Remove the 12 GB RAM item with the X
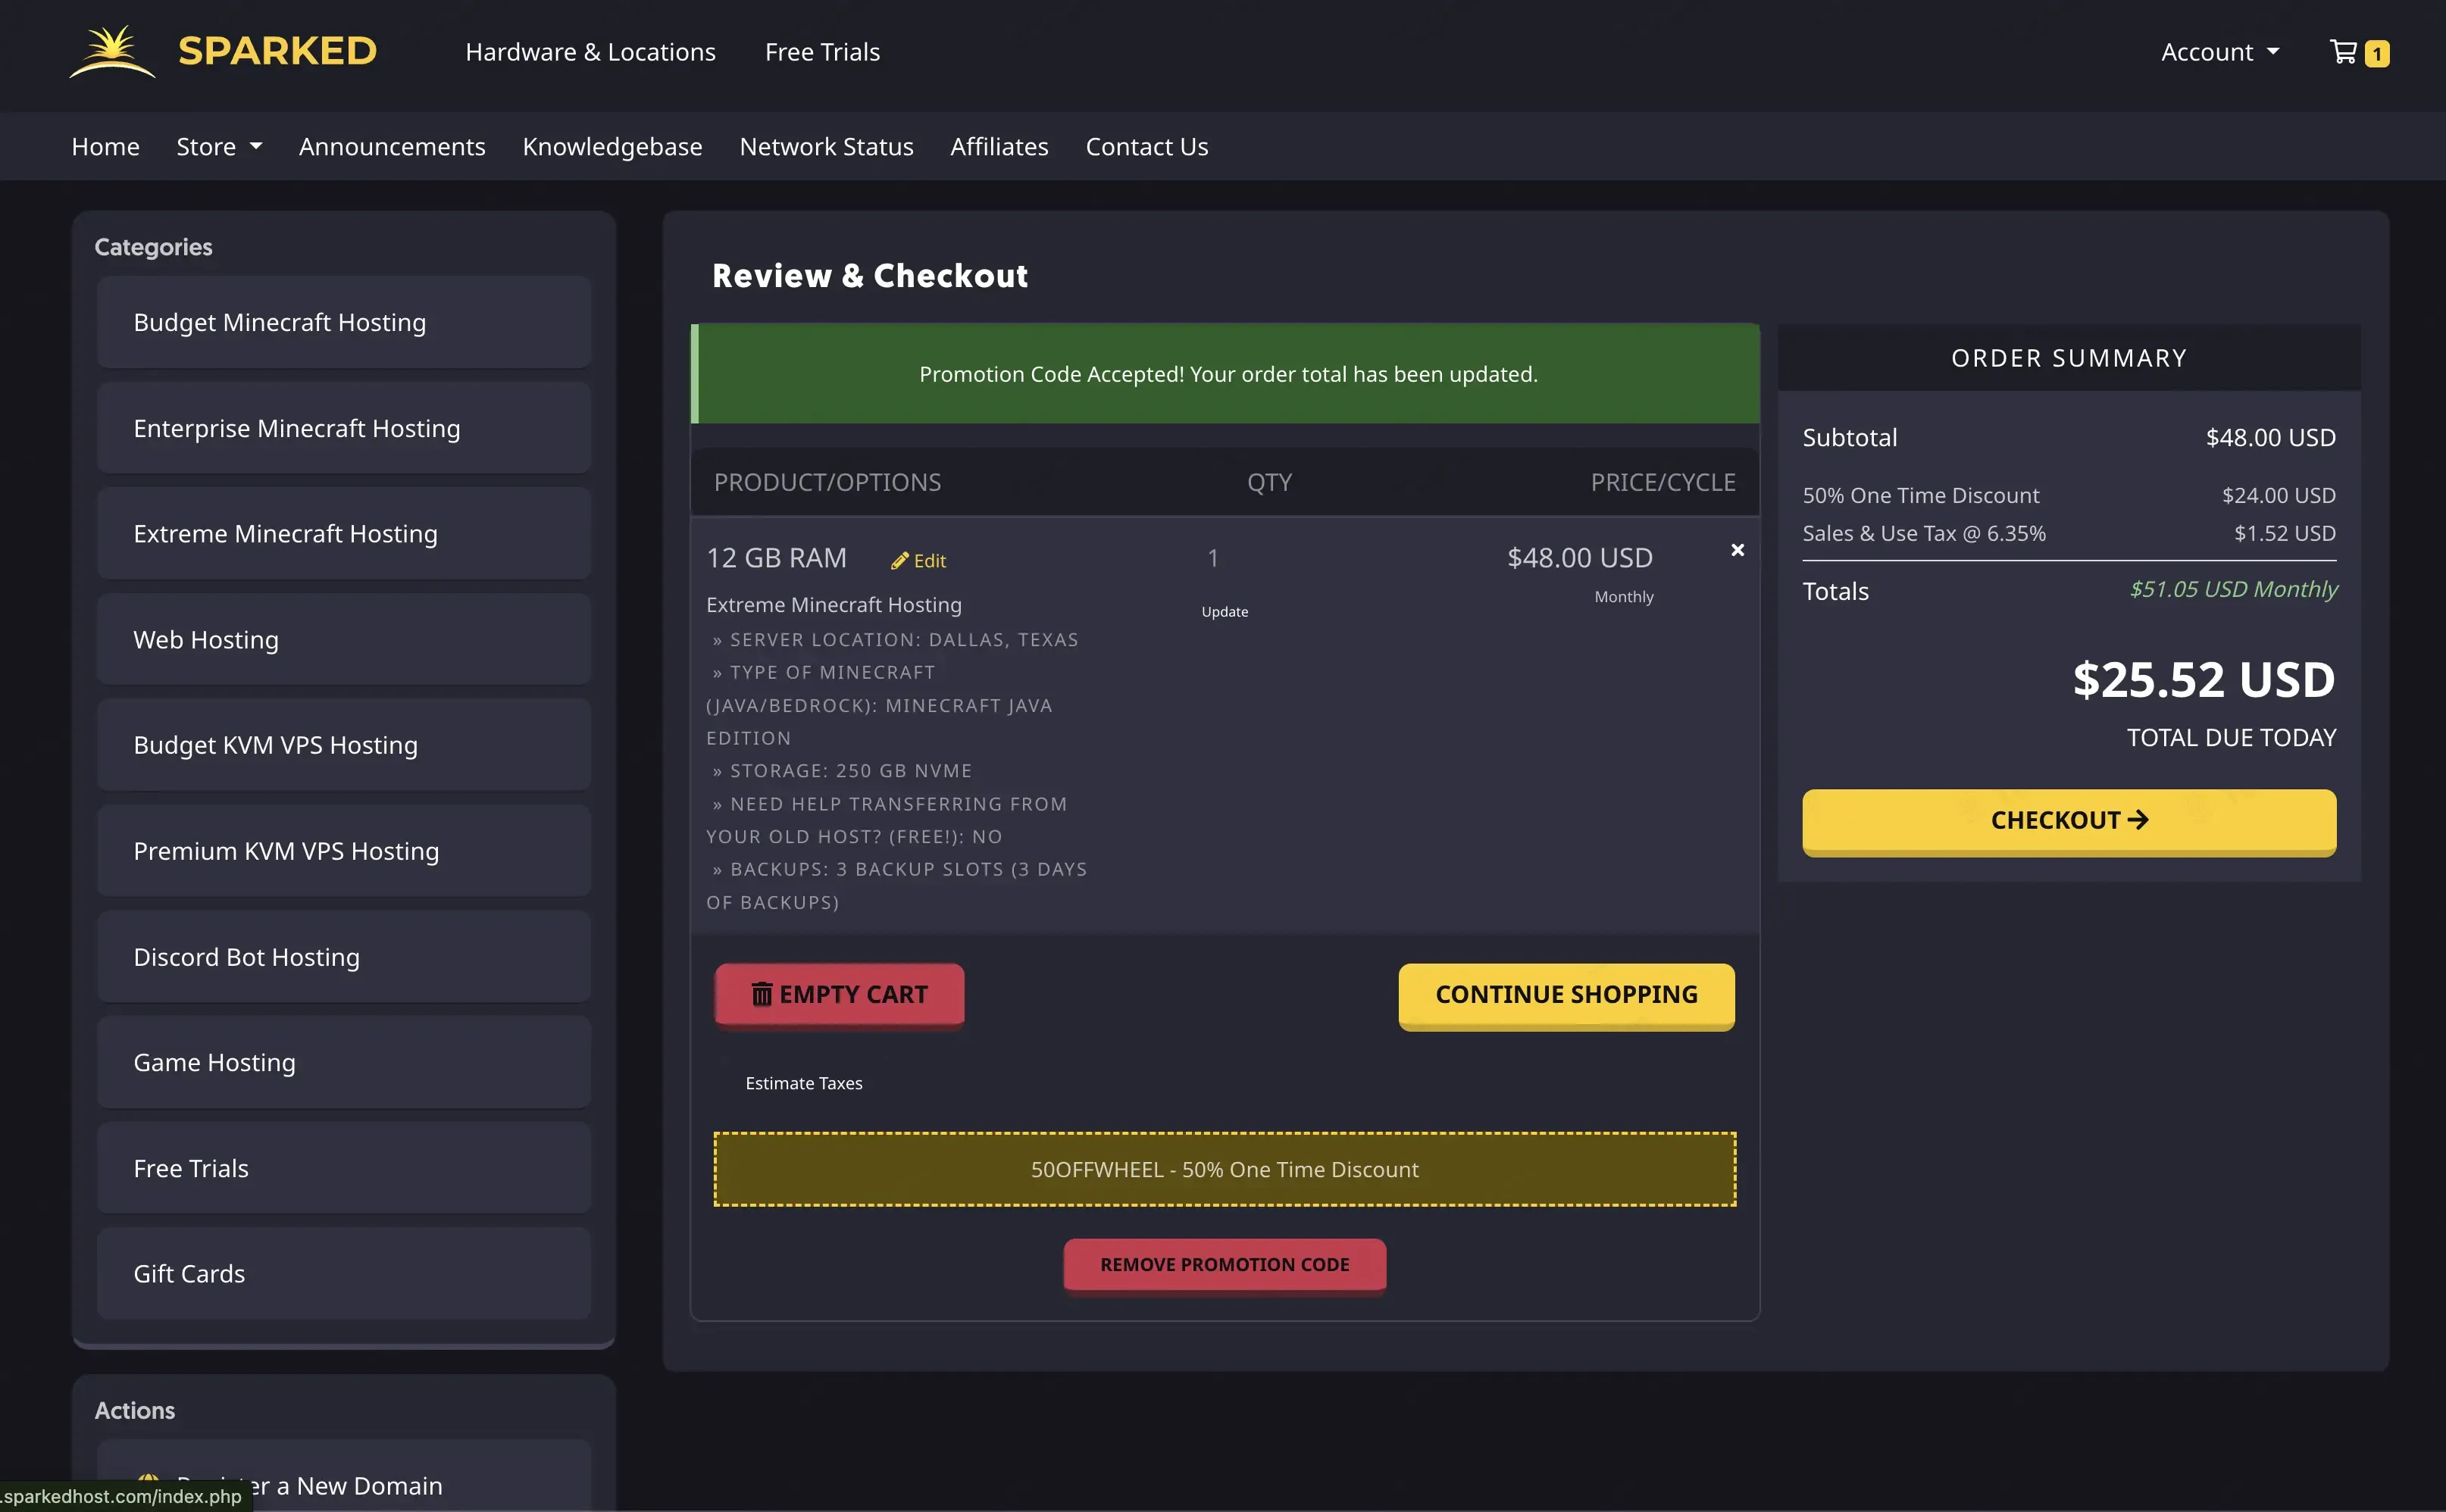 (1737, 550)
